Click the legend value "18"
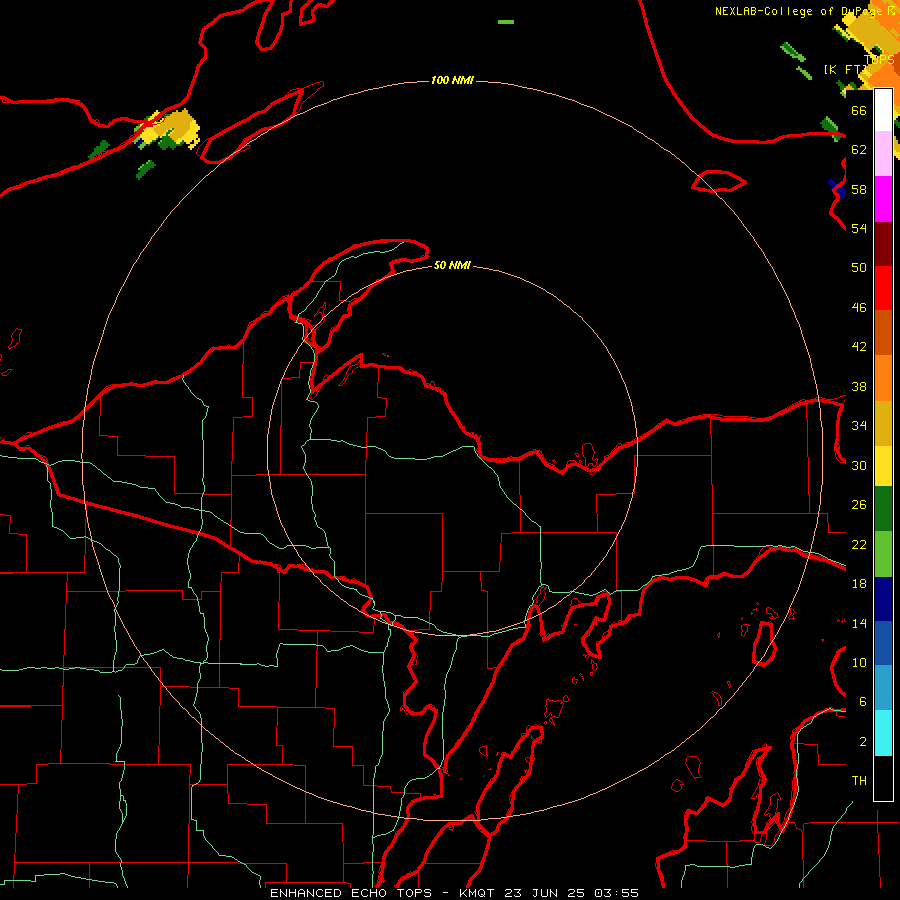The image size is (900, 900). 859,584
